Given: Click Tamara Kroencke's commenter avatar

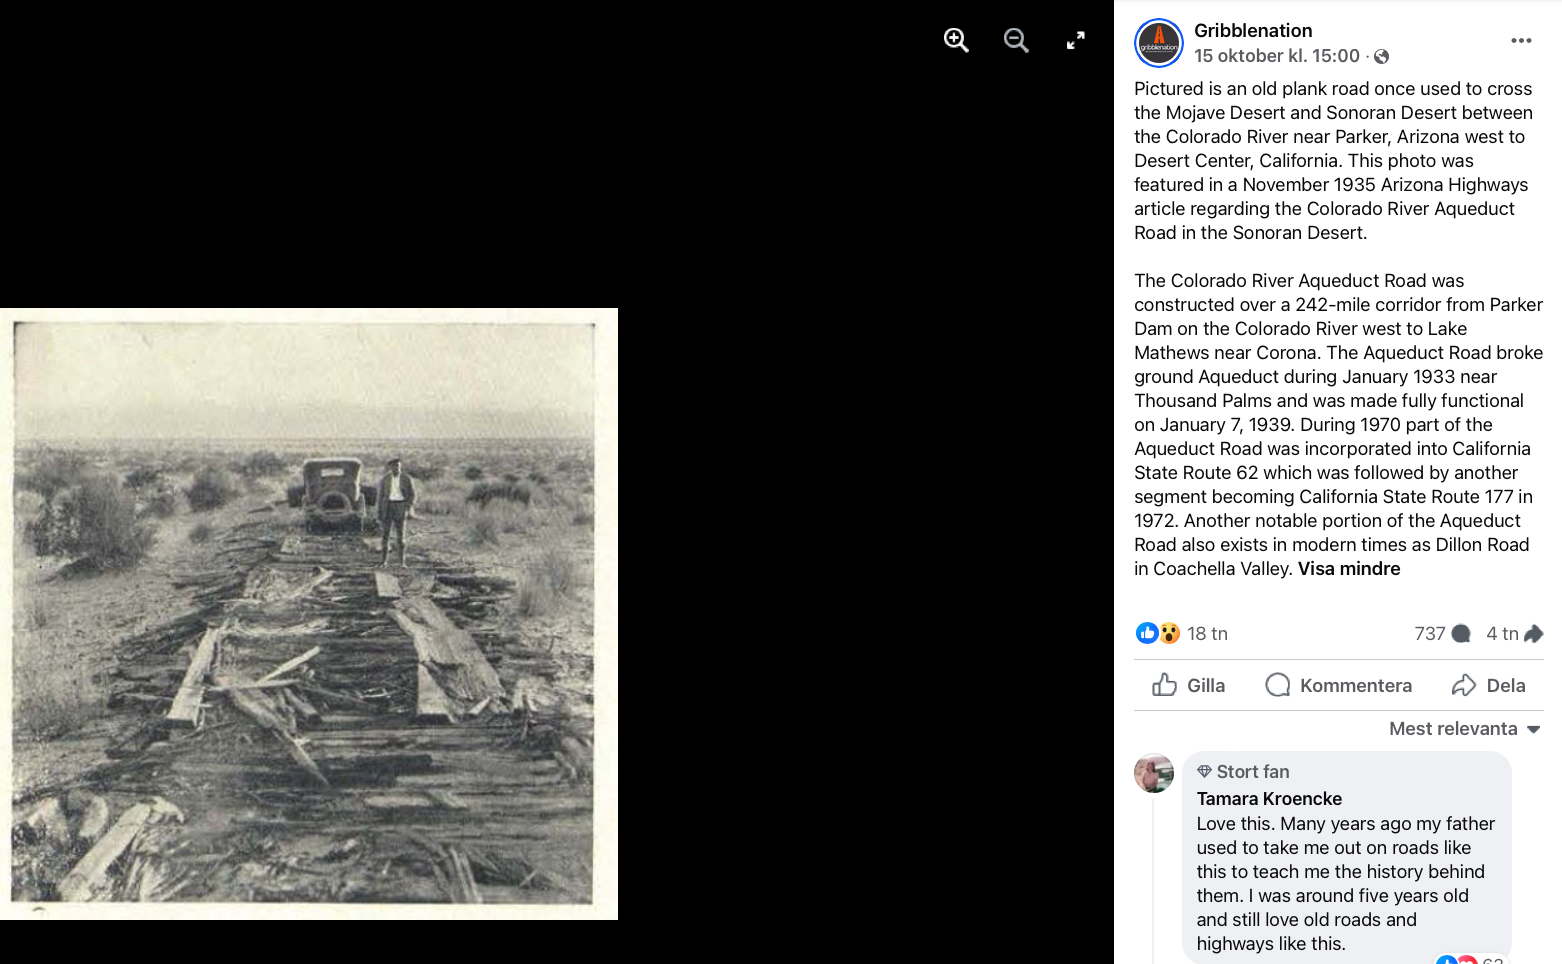Looking at the screenshot, I should coord(1154,773).
